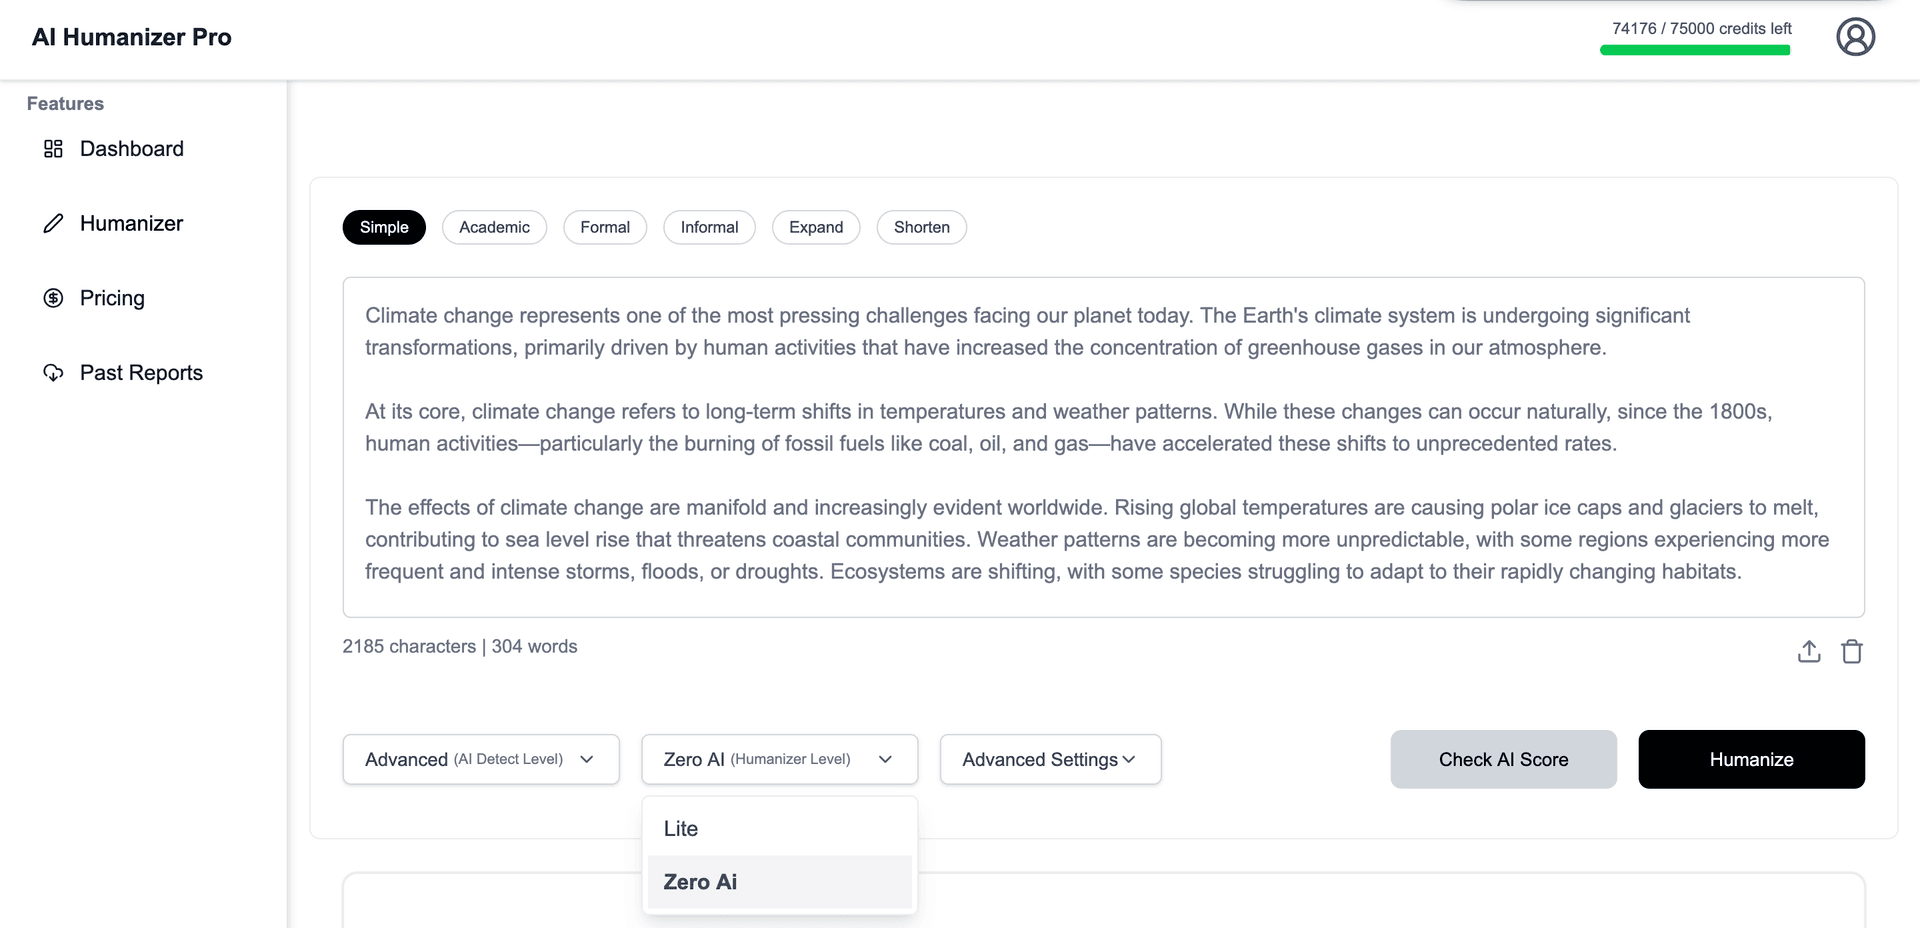Select the Shorten mode pill
Viewport: 1920px width, 928px height.
click(x=921, y=227)
